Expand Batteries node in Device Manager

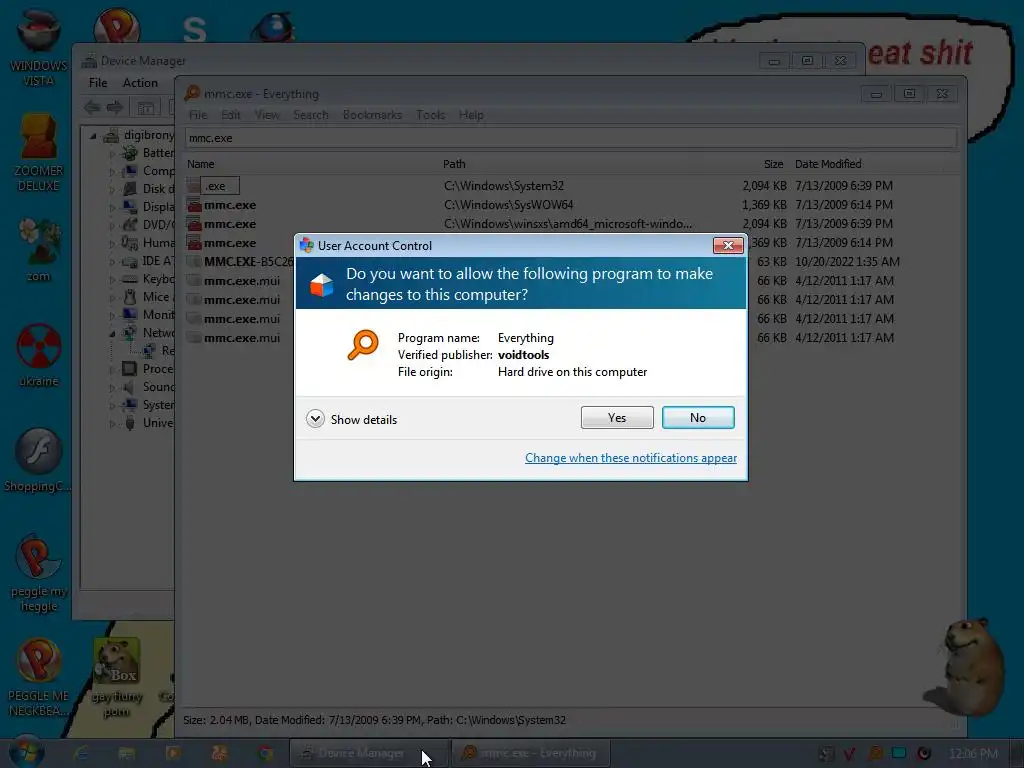(112, 153)
